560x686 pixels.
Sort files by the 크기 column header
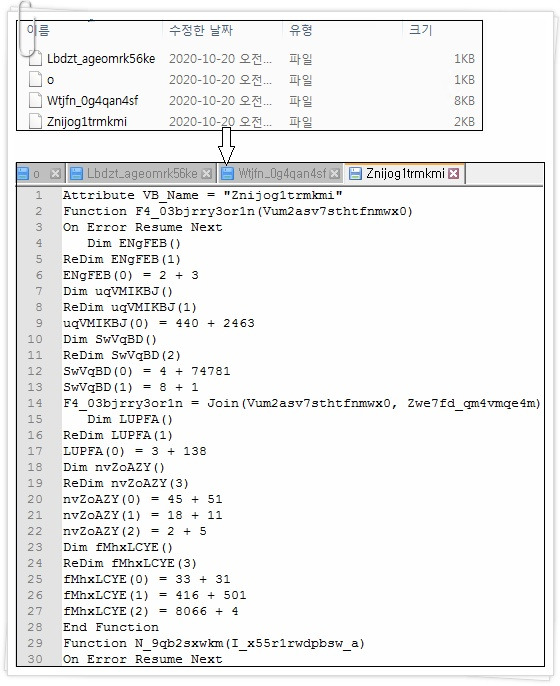[x=420, y=30]
